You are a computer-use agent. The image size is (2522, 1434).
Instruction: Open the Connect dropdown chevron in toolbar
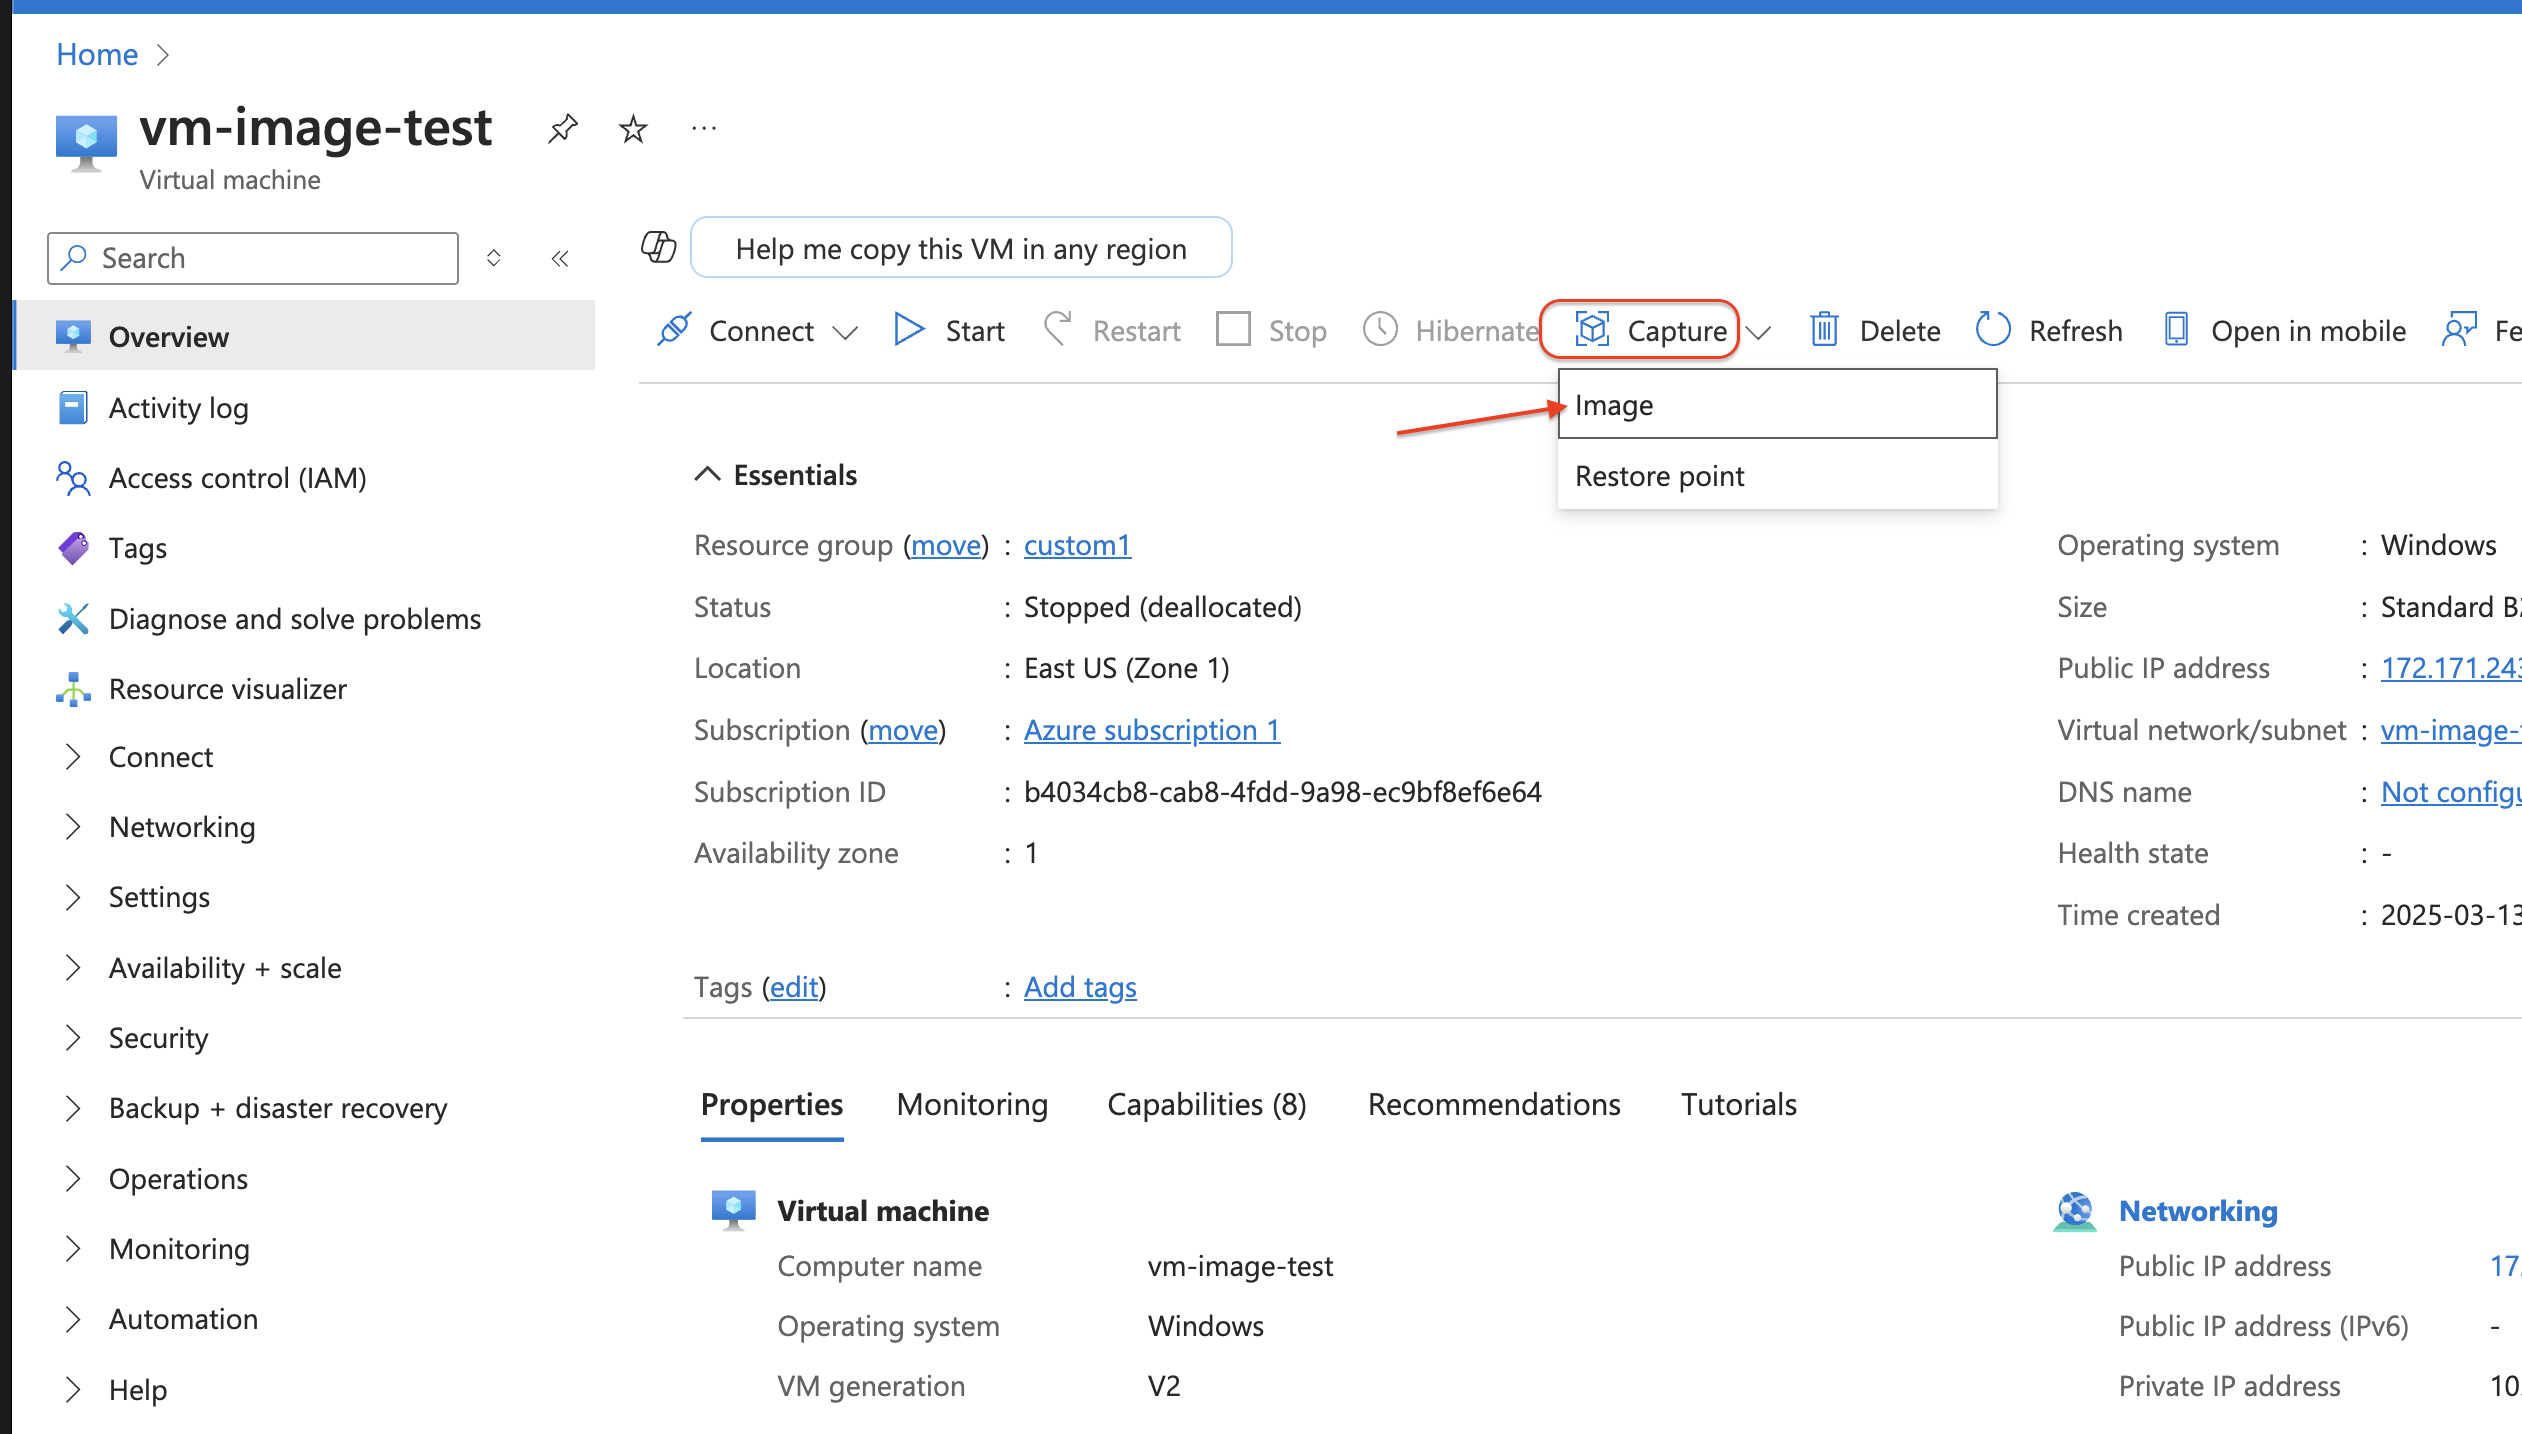pyautogui.click(x=846, y=332)
